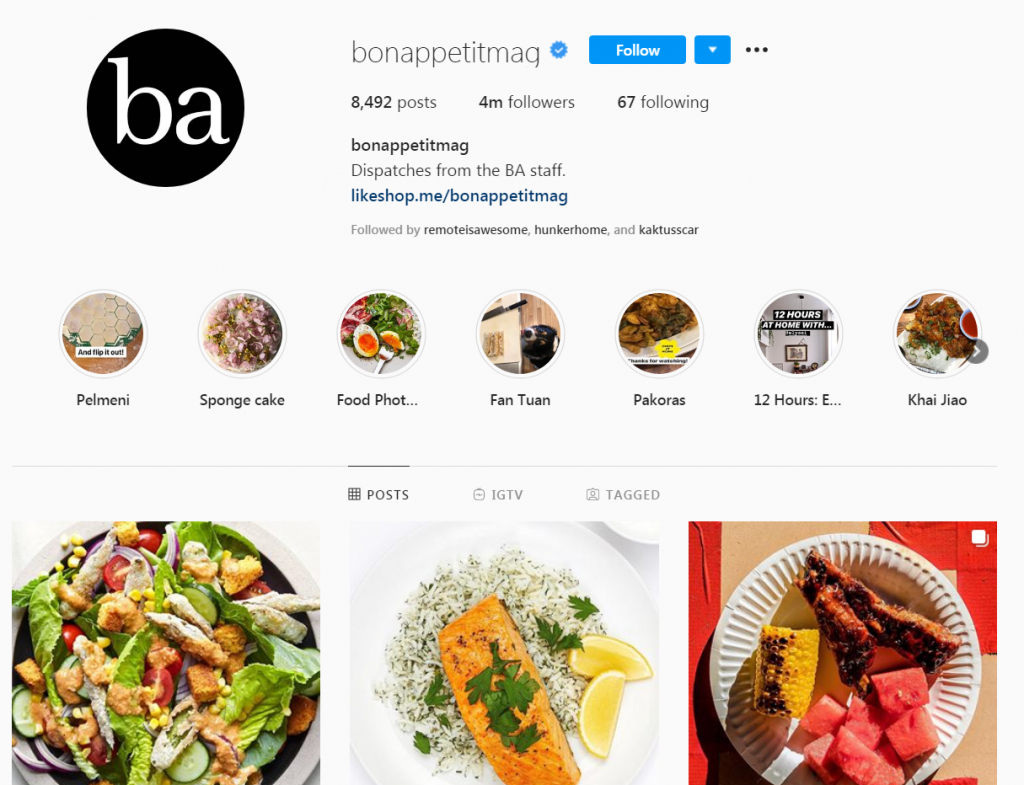Select the POSTS tab

(x=379, y=494)
